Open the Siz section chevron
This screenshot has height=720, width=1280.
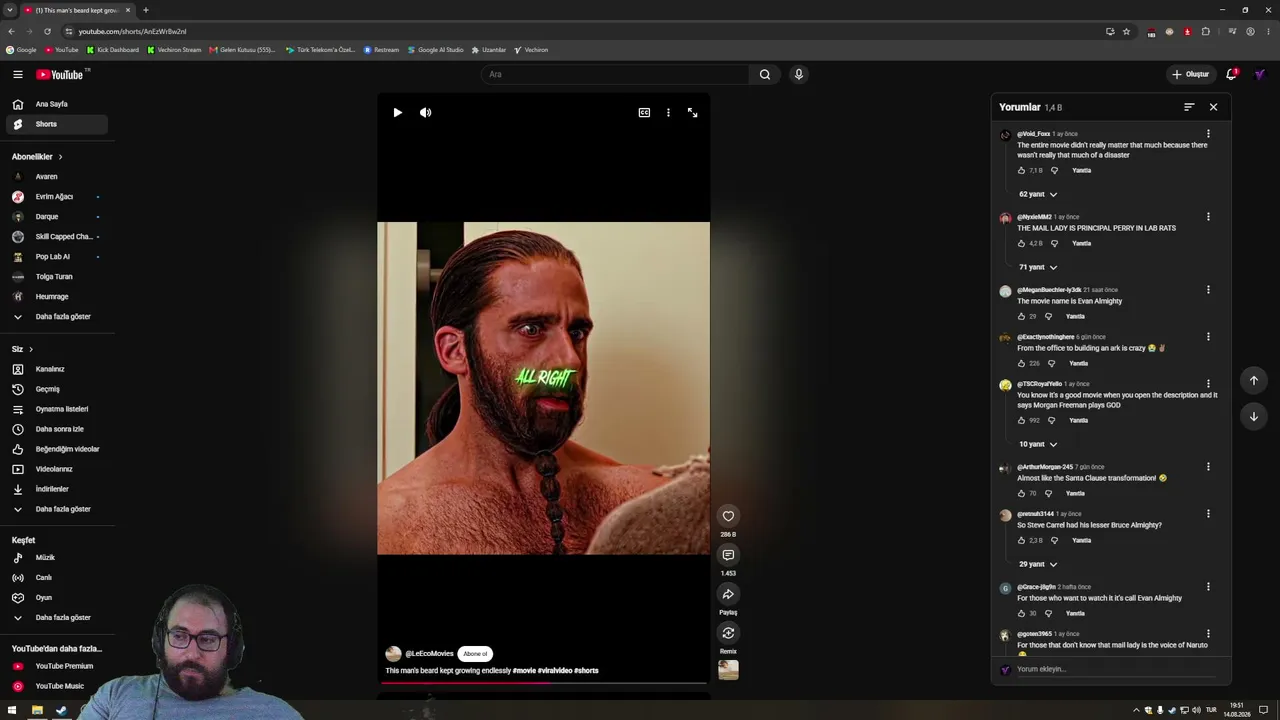(31, 349)
